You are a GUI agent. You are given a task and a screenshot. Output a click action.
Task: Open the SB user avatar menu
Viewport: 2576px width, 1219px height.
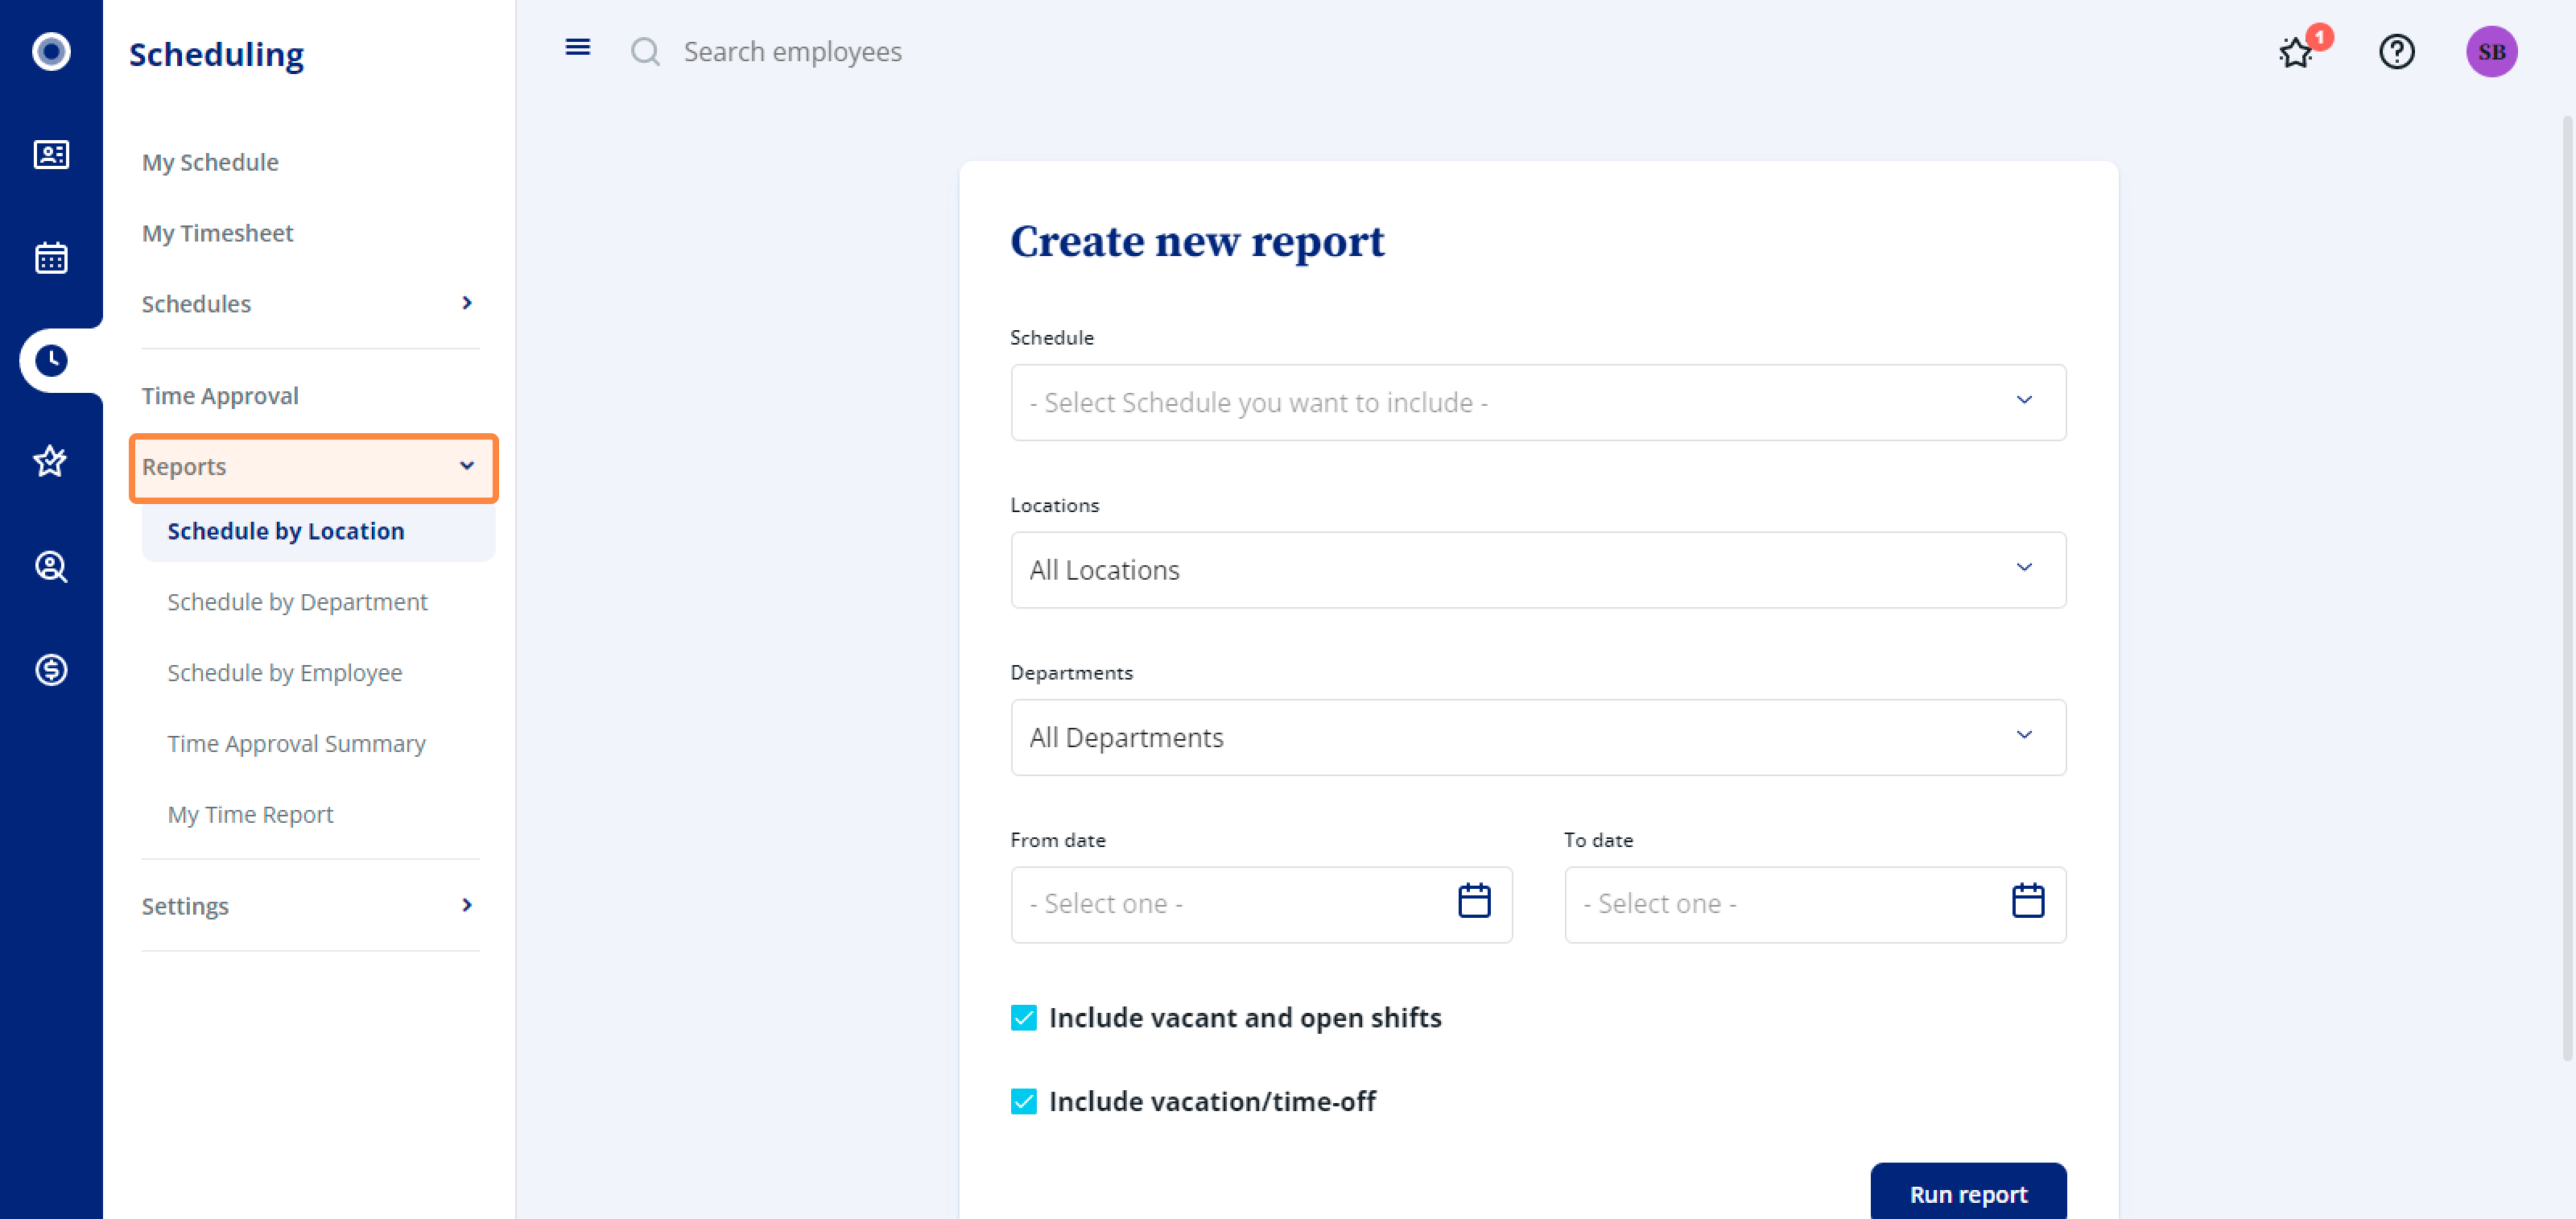pos(2491,51)
